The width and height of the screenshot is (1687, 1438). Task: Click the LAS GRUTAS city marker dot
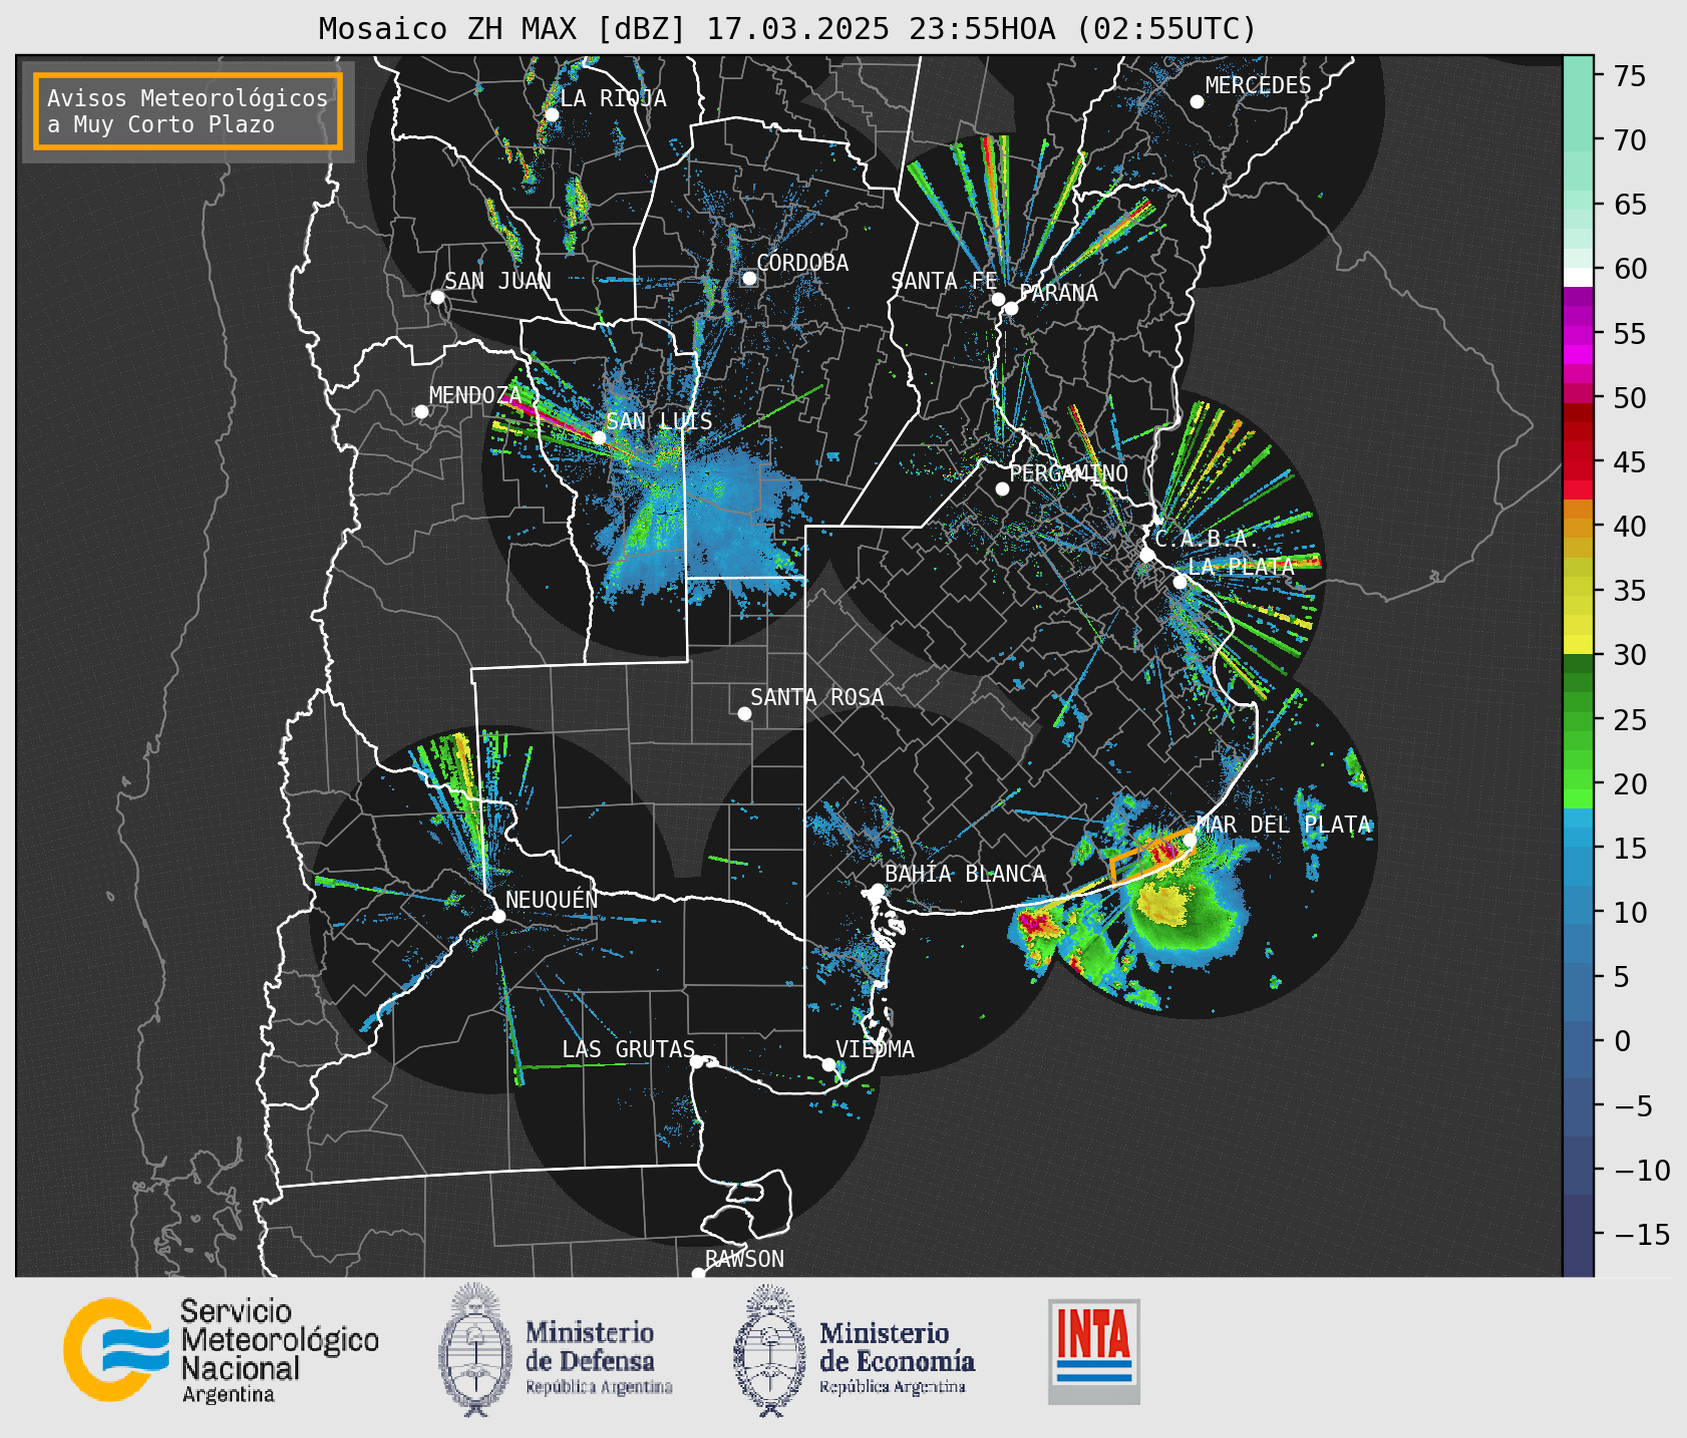697,1062
